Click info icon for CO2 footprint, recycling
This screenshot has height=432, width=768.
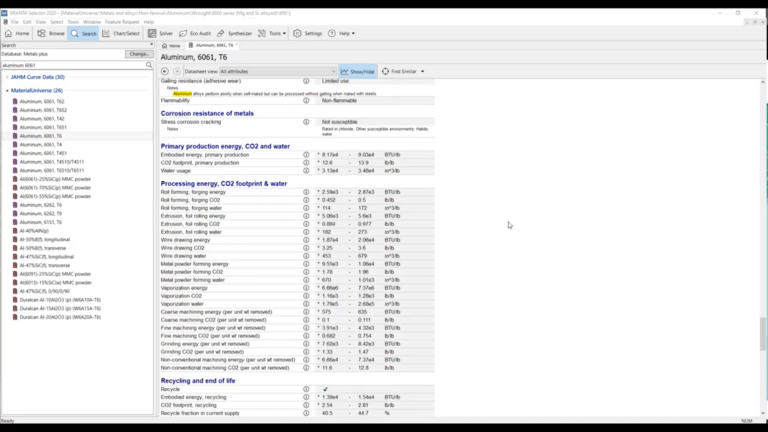[x=306, y=405]
